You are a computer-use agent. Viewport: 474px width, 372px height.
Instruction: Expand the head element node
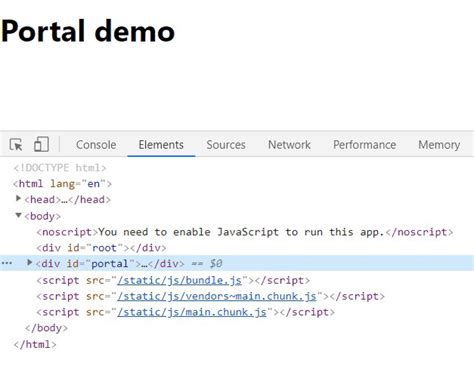pyautogui.click(x=18, y=199)
